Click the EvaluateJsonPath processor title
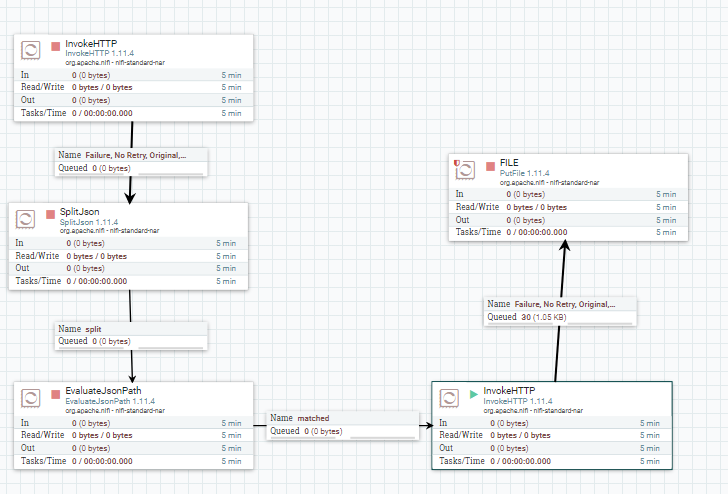Viewport: 728px width, 494px height. click(x=103, y=391)
